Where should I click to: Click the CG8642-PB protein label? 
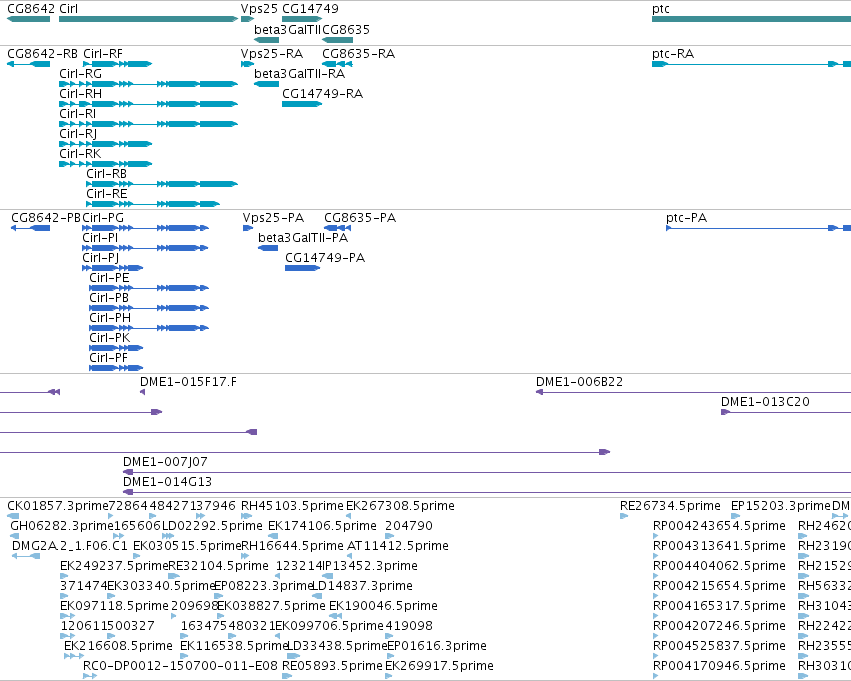click(46, 218)
